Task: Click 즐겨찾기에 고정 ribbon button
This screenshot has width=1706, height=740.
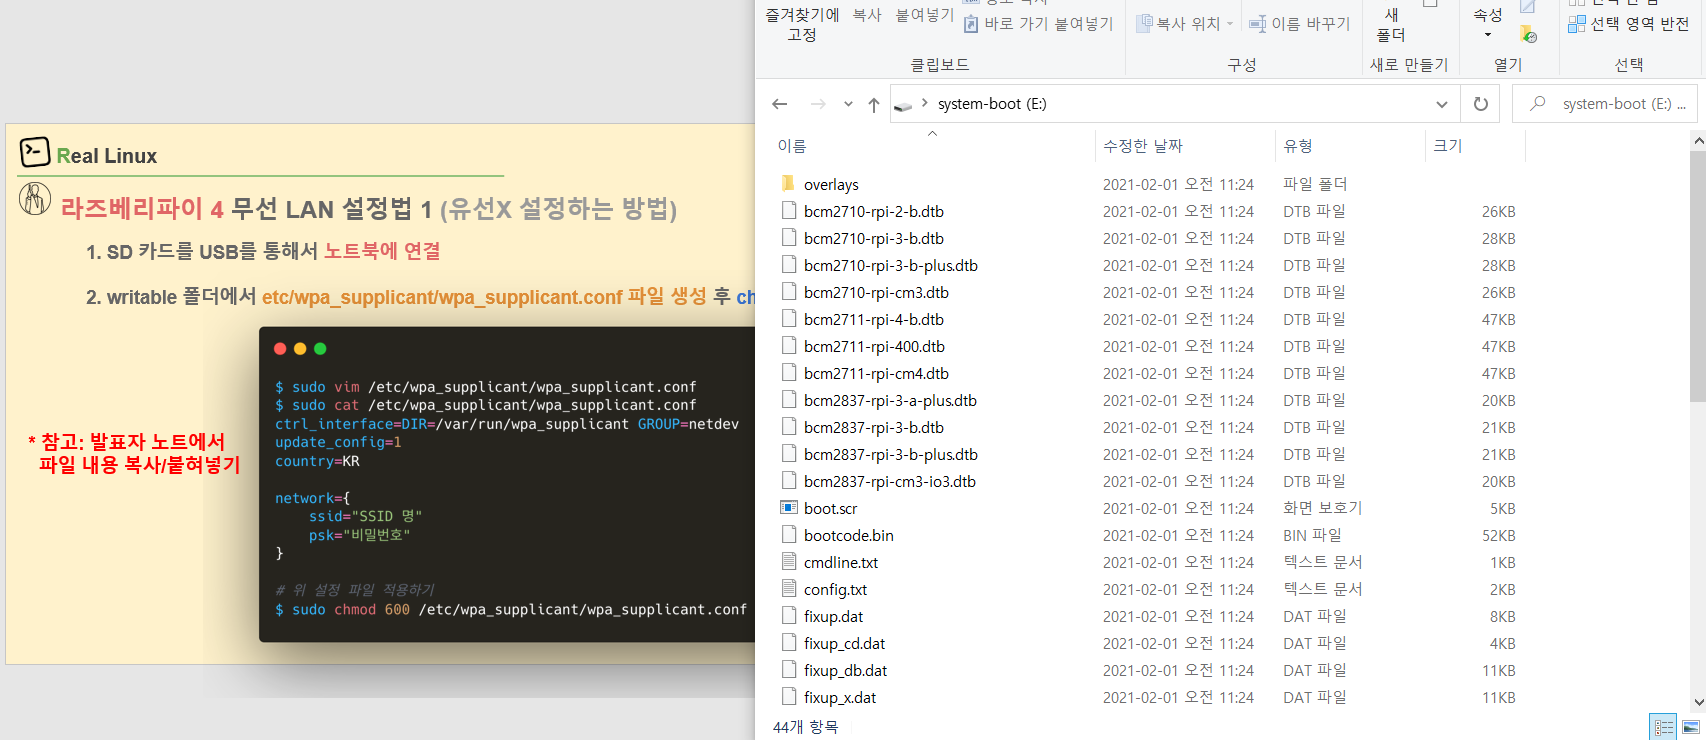Action: tap(802, 24)
